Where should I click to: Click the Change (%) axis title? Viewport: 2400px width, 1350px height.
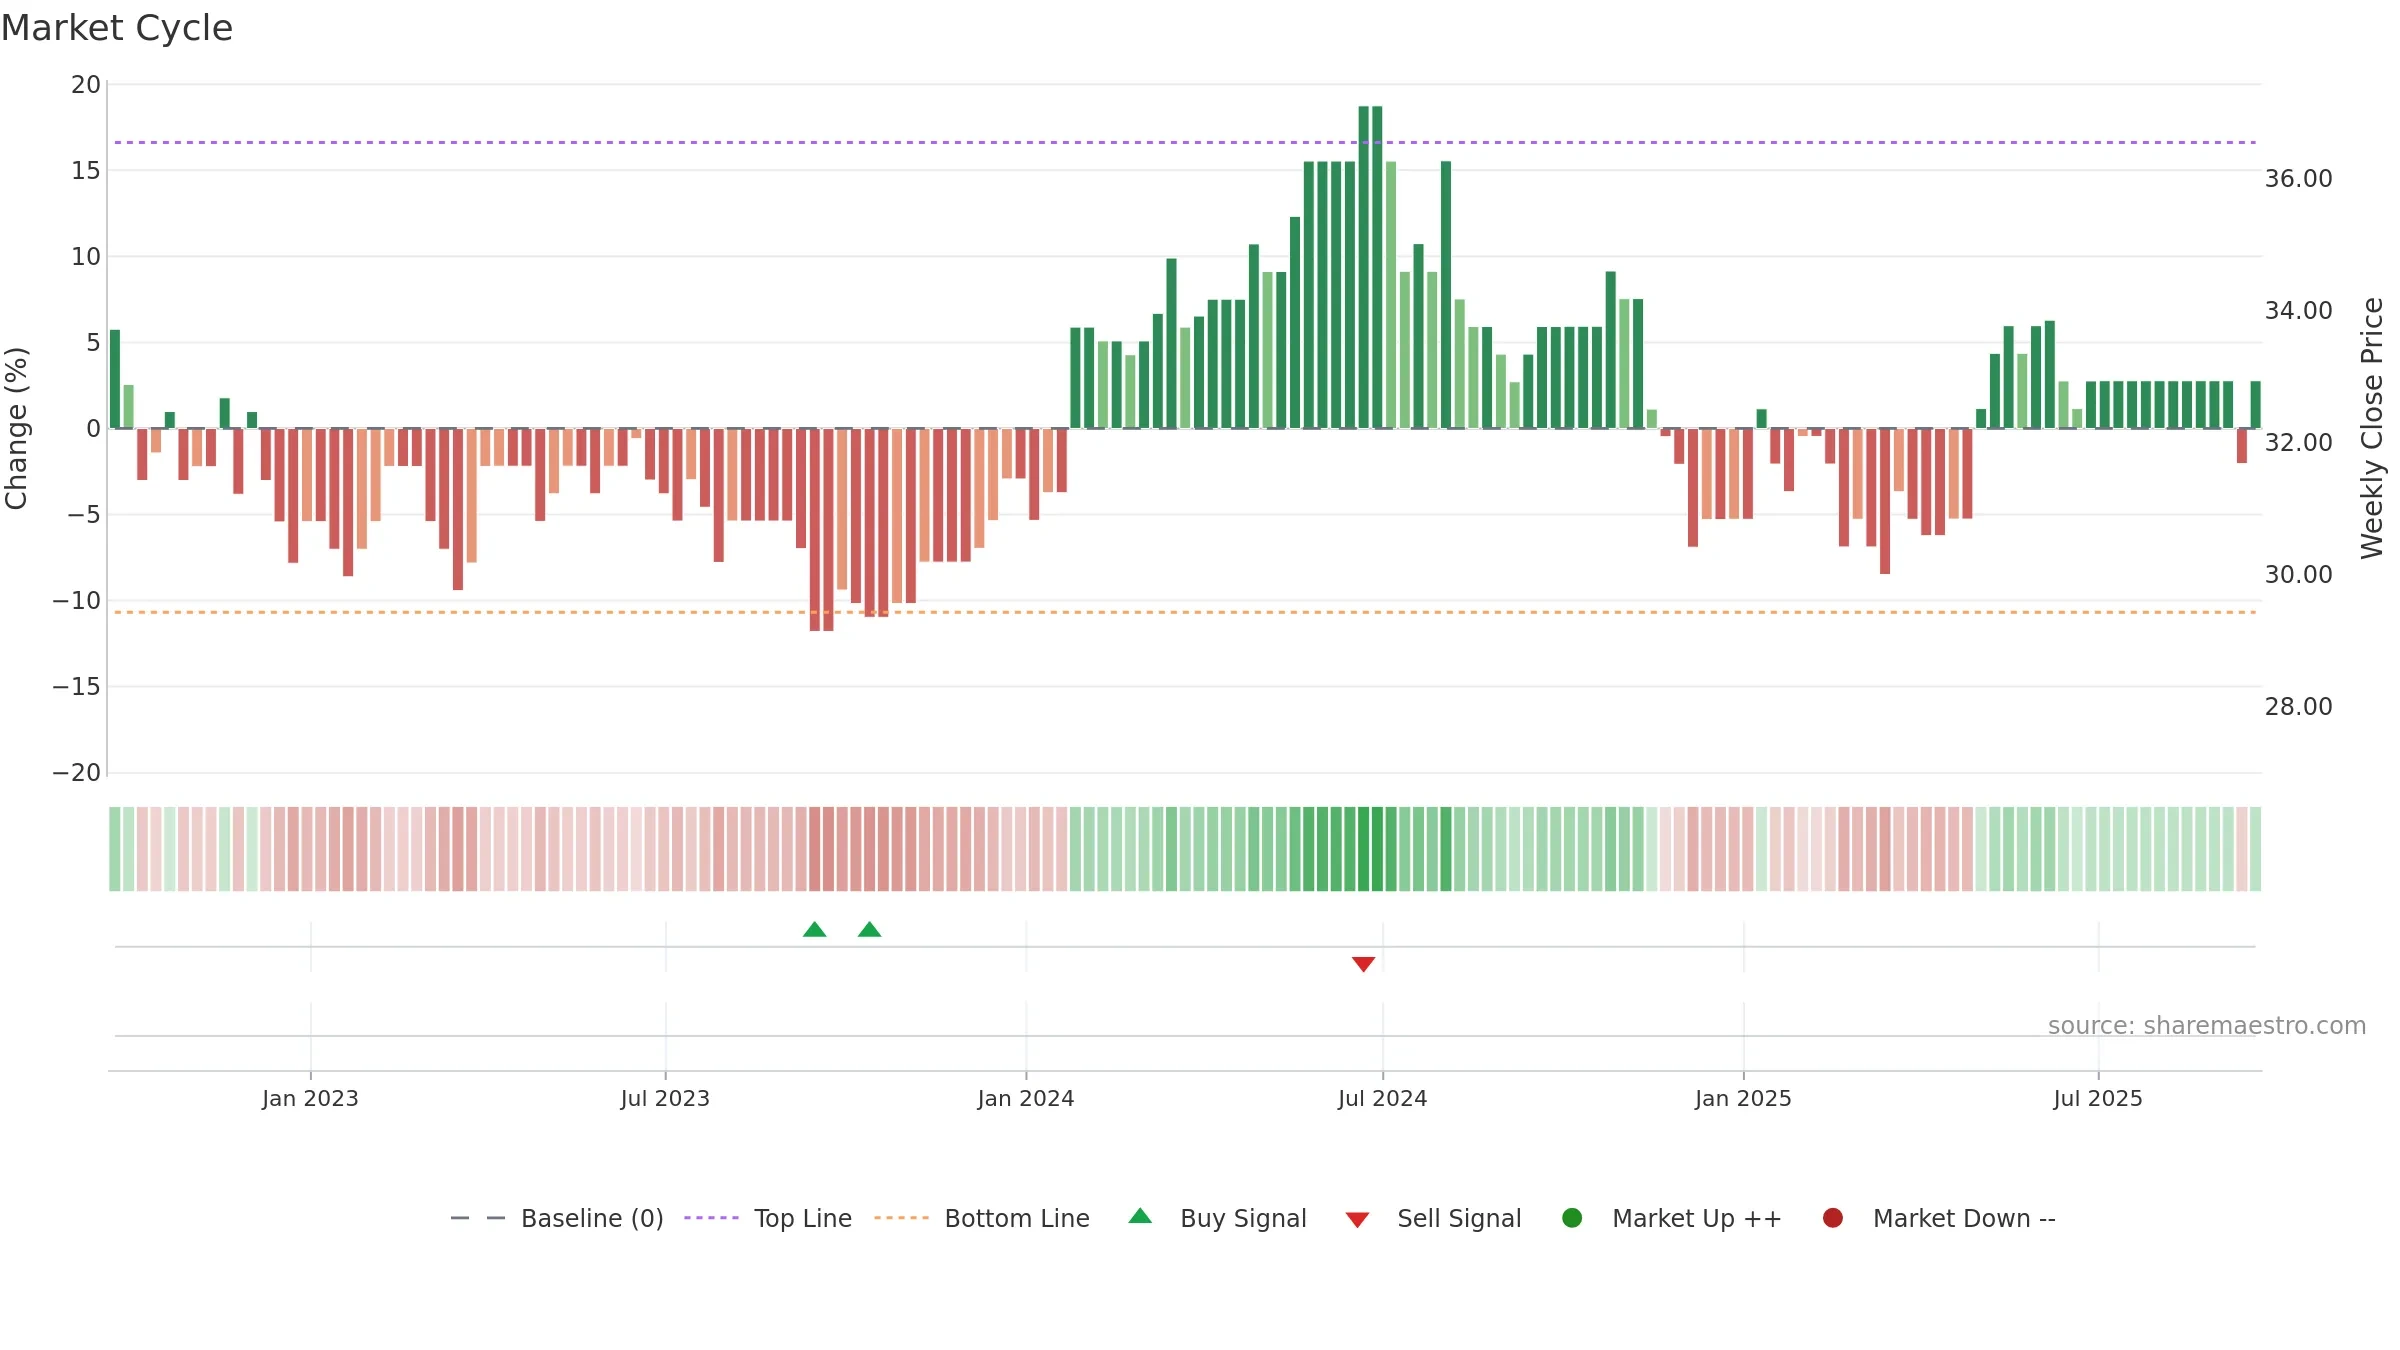coord(17,428)
